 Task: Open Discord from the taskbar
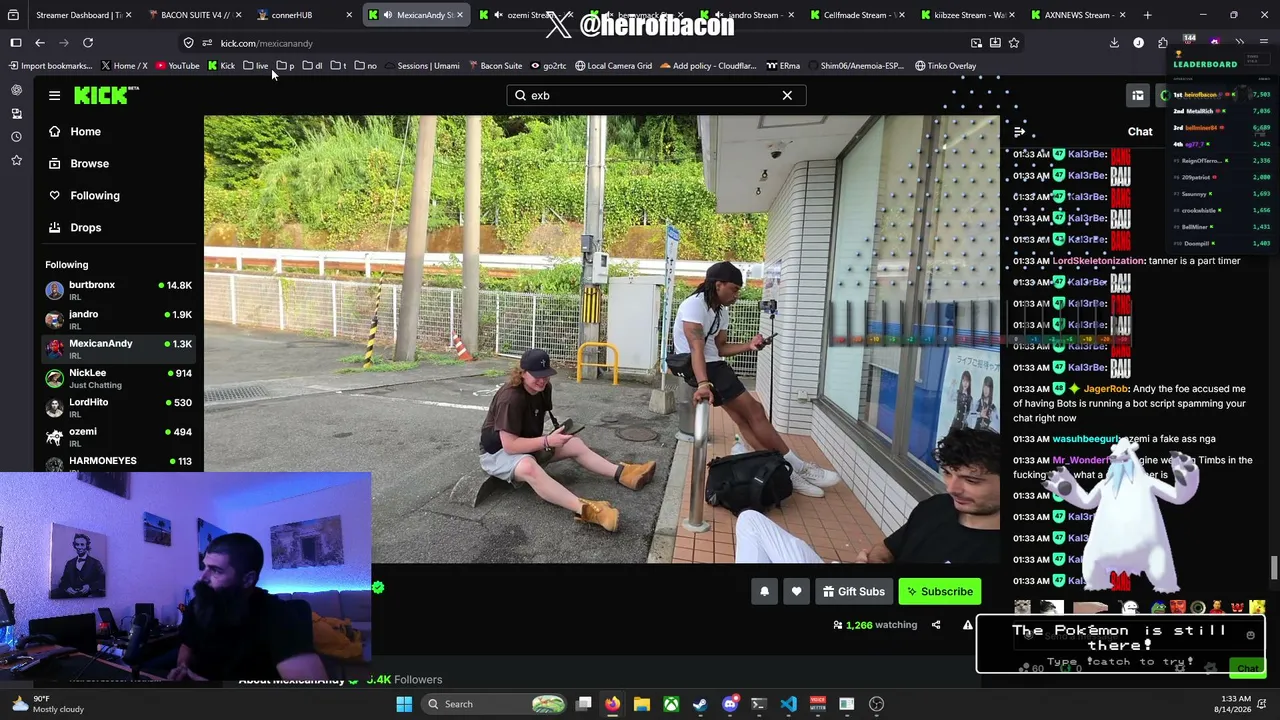click(730, 704)
